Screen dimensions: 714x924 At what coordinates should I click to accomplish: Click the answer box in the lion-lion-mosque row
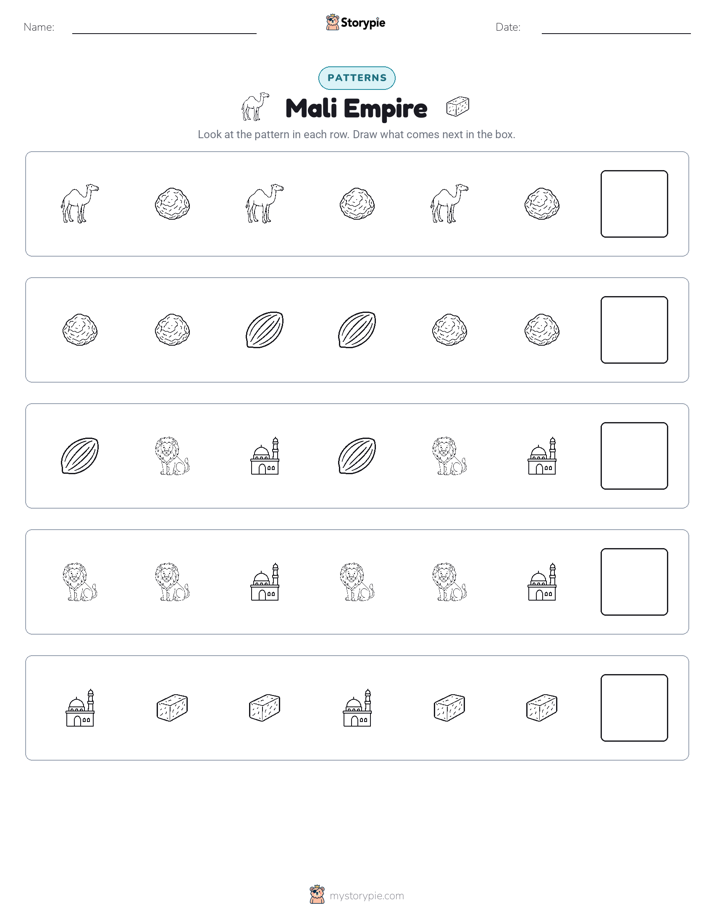point(634,582)
